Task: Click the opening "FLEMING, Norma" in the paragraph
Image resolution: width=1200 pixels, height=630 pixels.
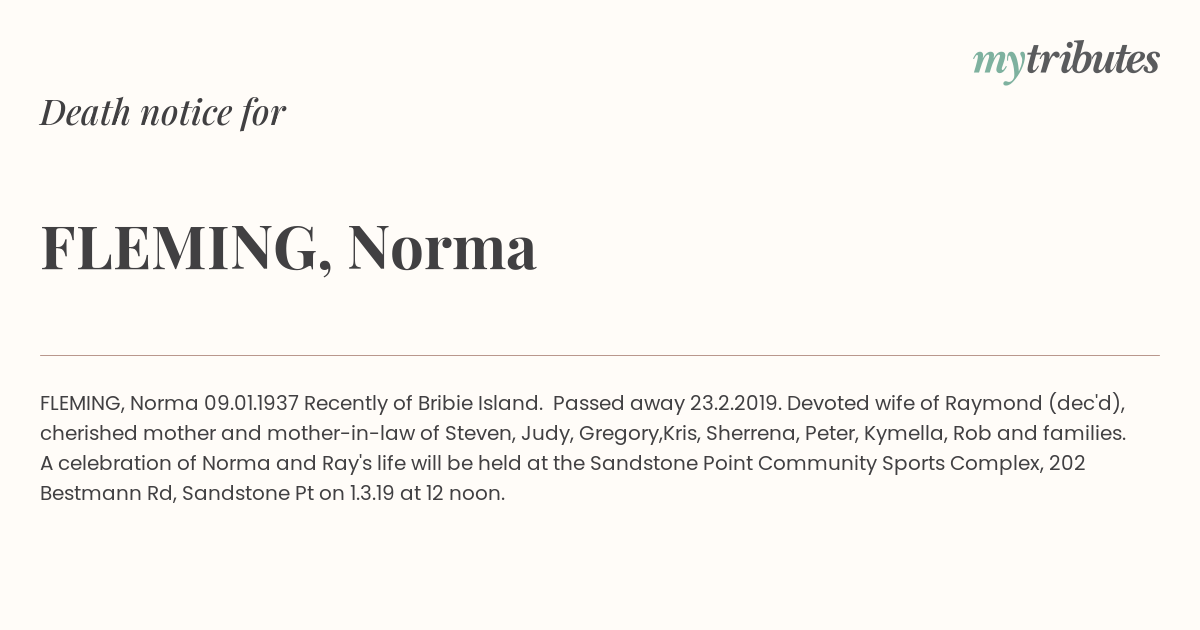Action: 119,403
